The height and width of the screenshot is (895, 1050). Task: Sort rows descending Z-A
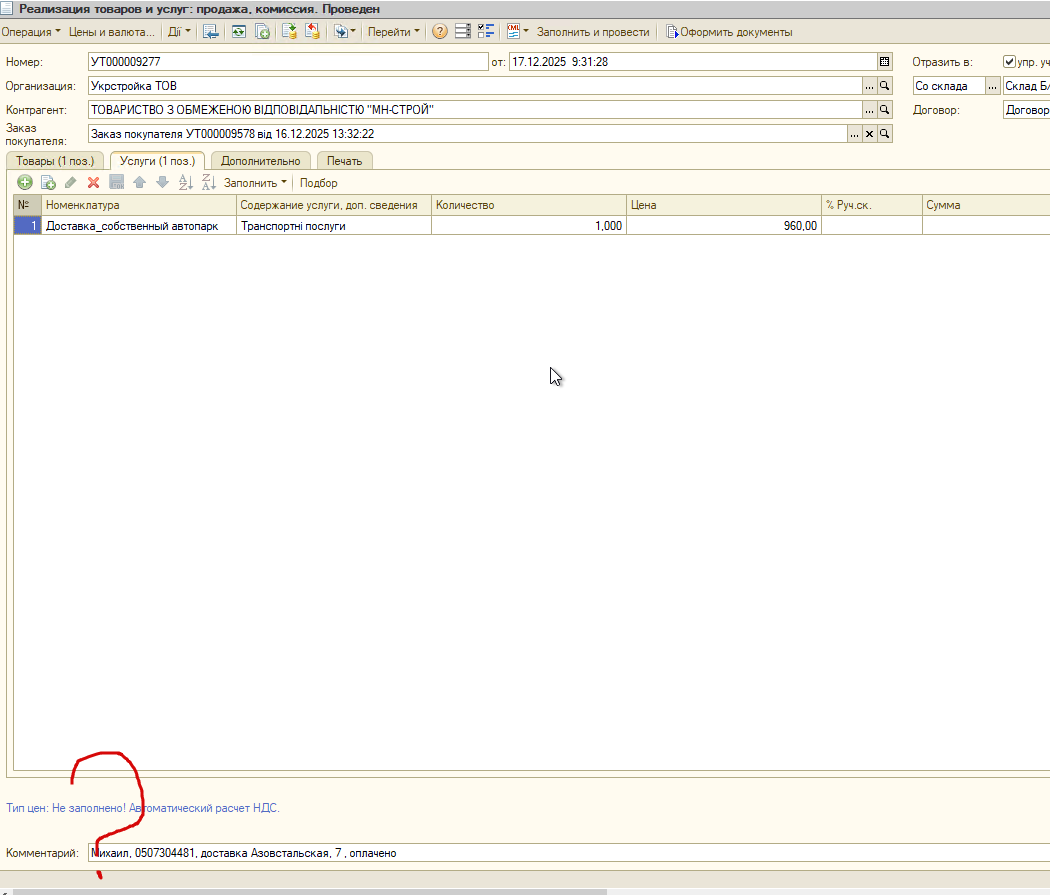(208, 182)
